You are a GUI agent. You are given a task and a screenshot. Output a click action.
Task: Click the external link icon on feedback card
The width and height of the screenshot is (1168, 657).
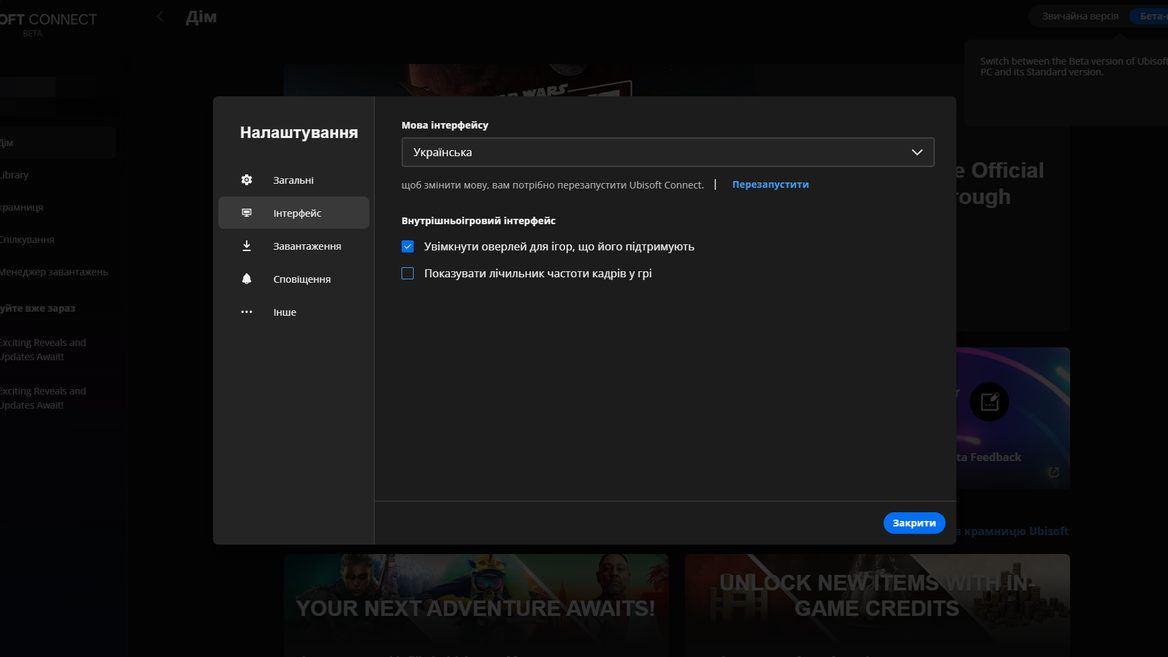[1053, 473]
